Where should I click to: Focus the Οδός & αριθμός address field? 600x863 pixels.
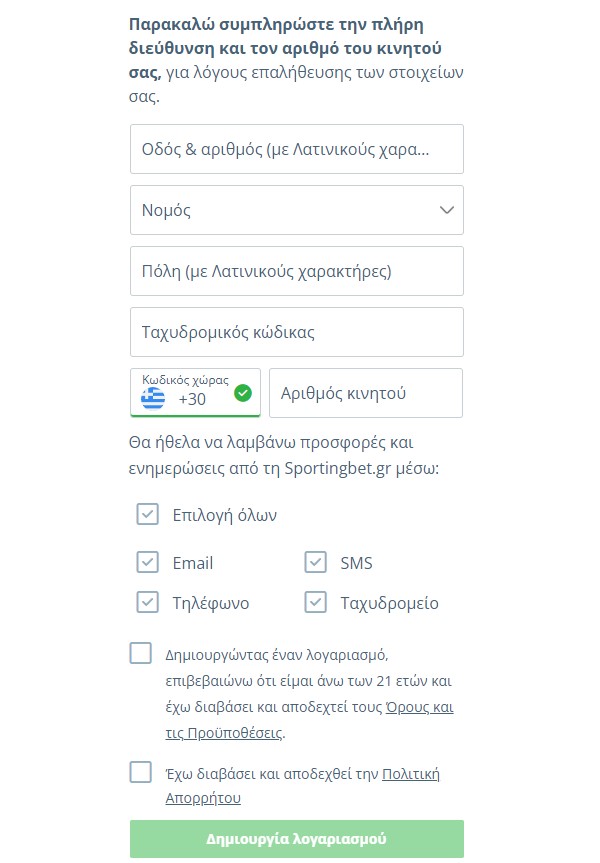click(x=297, y=149)
